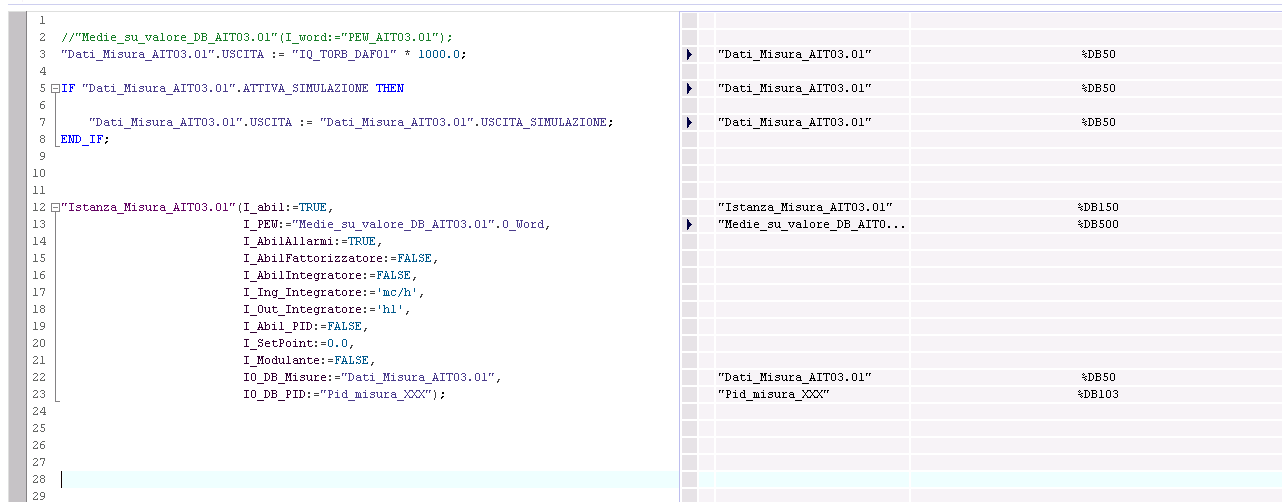Collapse the Istanza_Misura_AIT03.01 call on line 12
The width and height of the screenshot is (1282, 502).
(54, 207)
